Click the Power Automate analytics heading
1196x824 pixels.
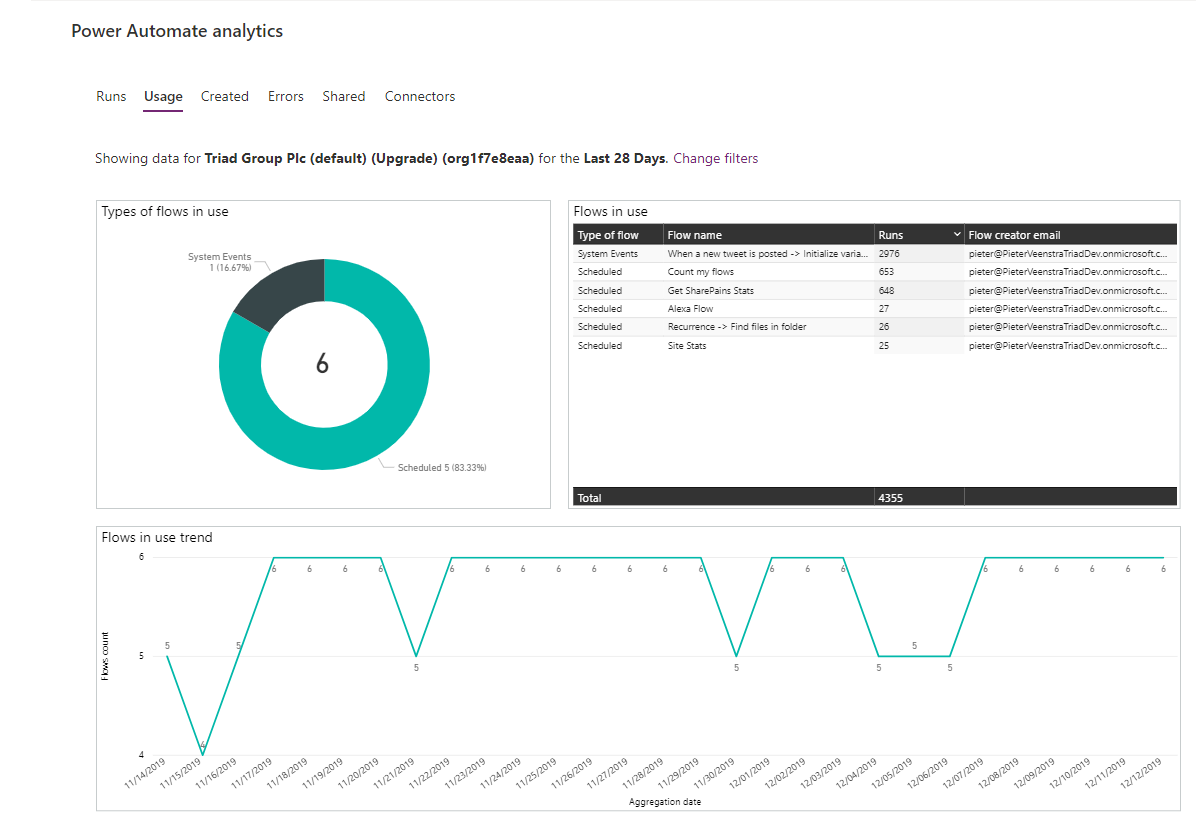click(x=177, y=31)
